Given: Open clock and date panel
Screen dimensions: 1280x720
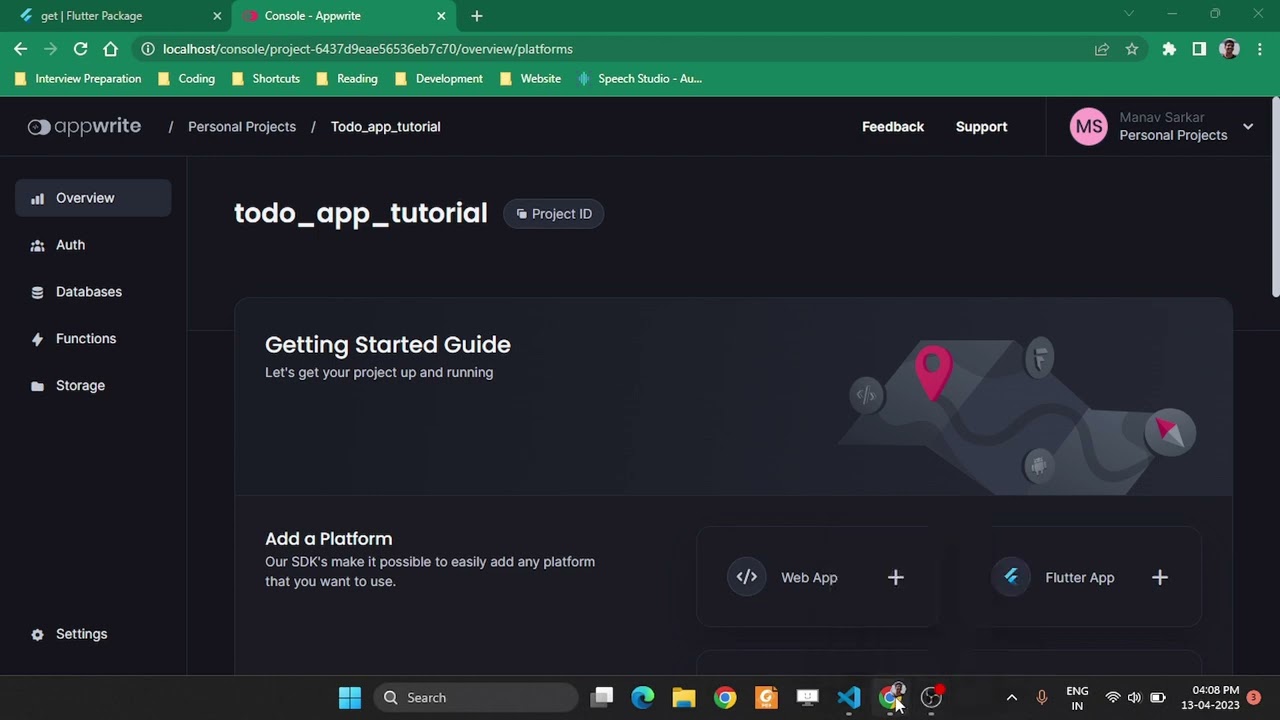Looking at the screenshot, I should [1211, 698].
